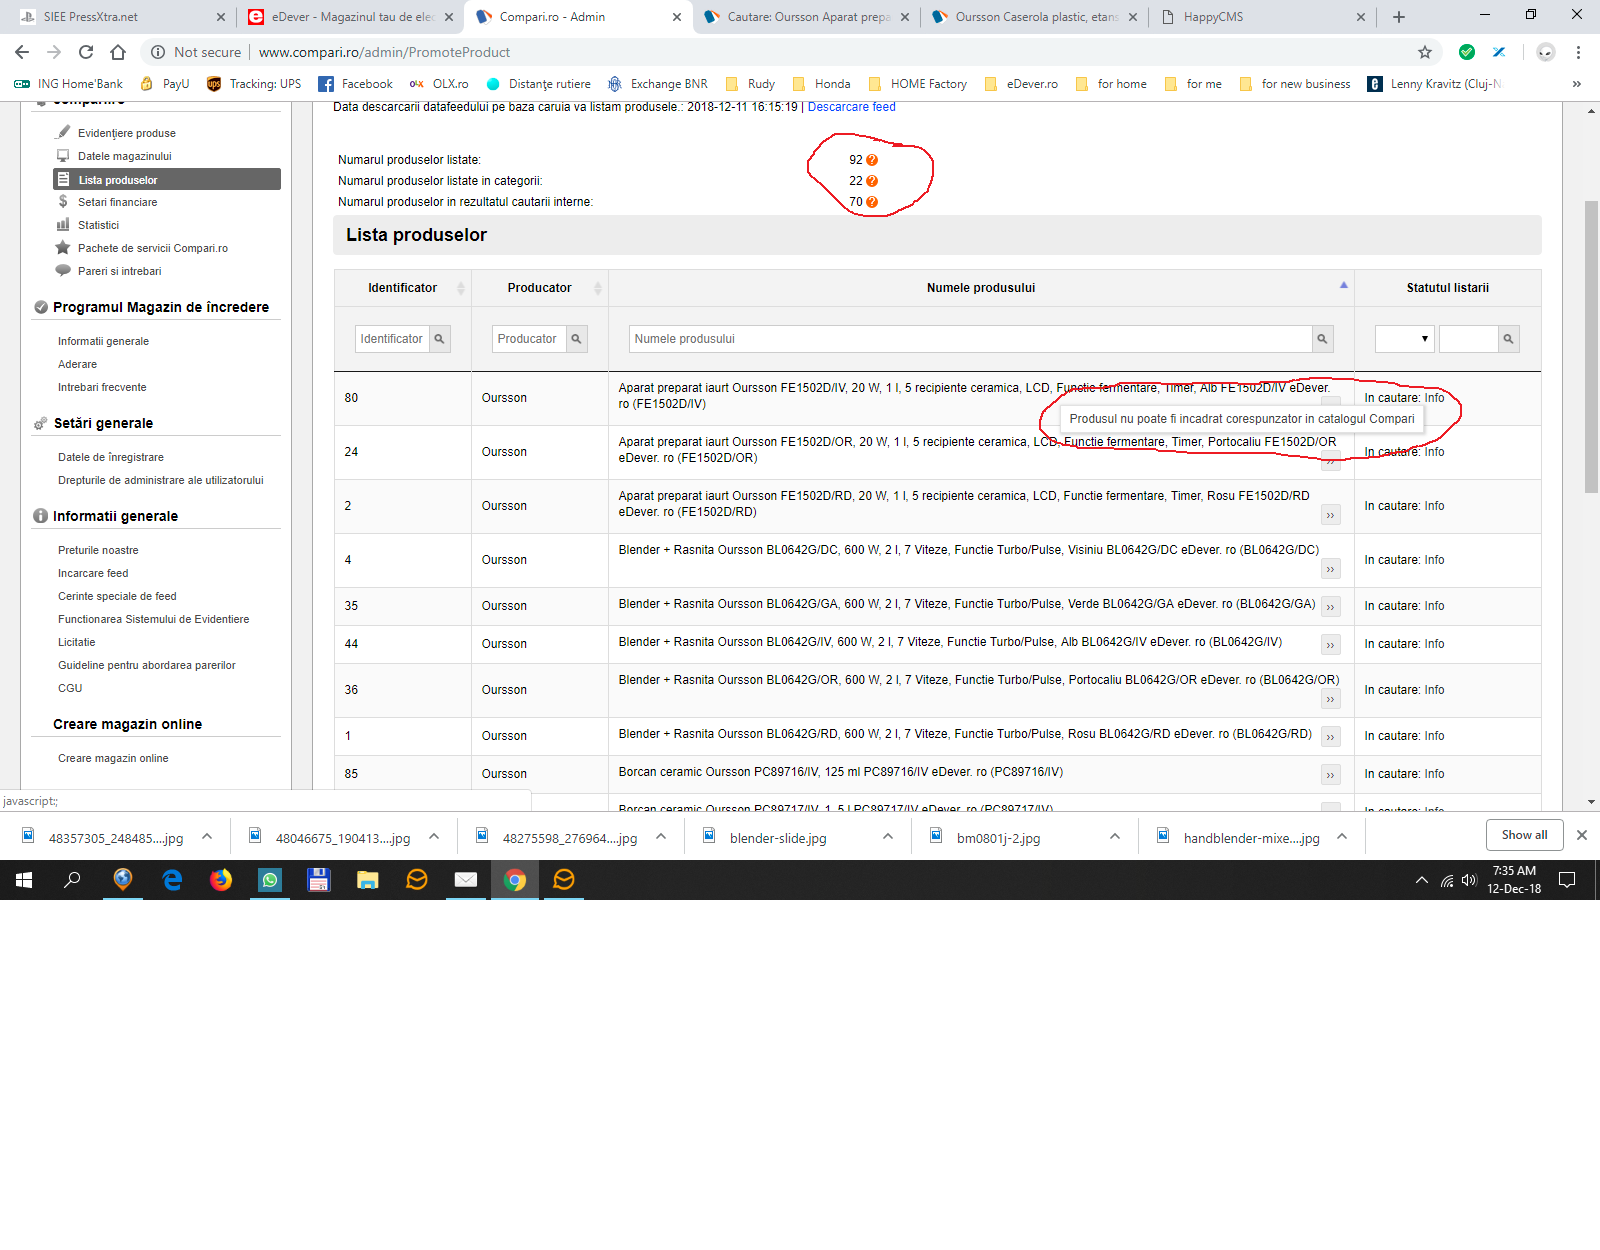Open Licitatie link in sidebar
Image resolution: width=1600 pixels, height=1250 pixels.
77,642
